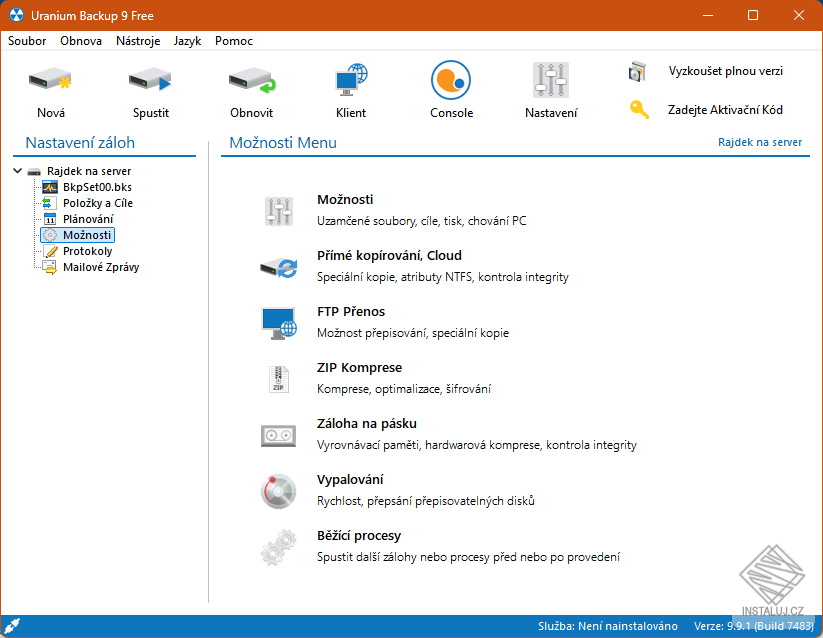The image size is (823, 638).
Task: Click Console label in toolbar
Action: coord(451,113)
